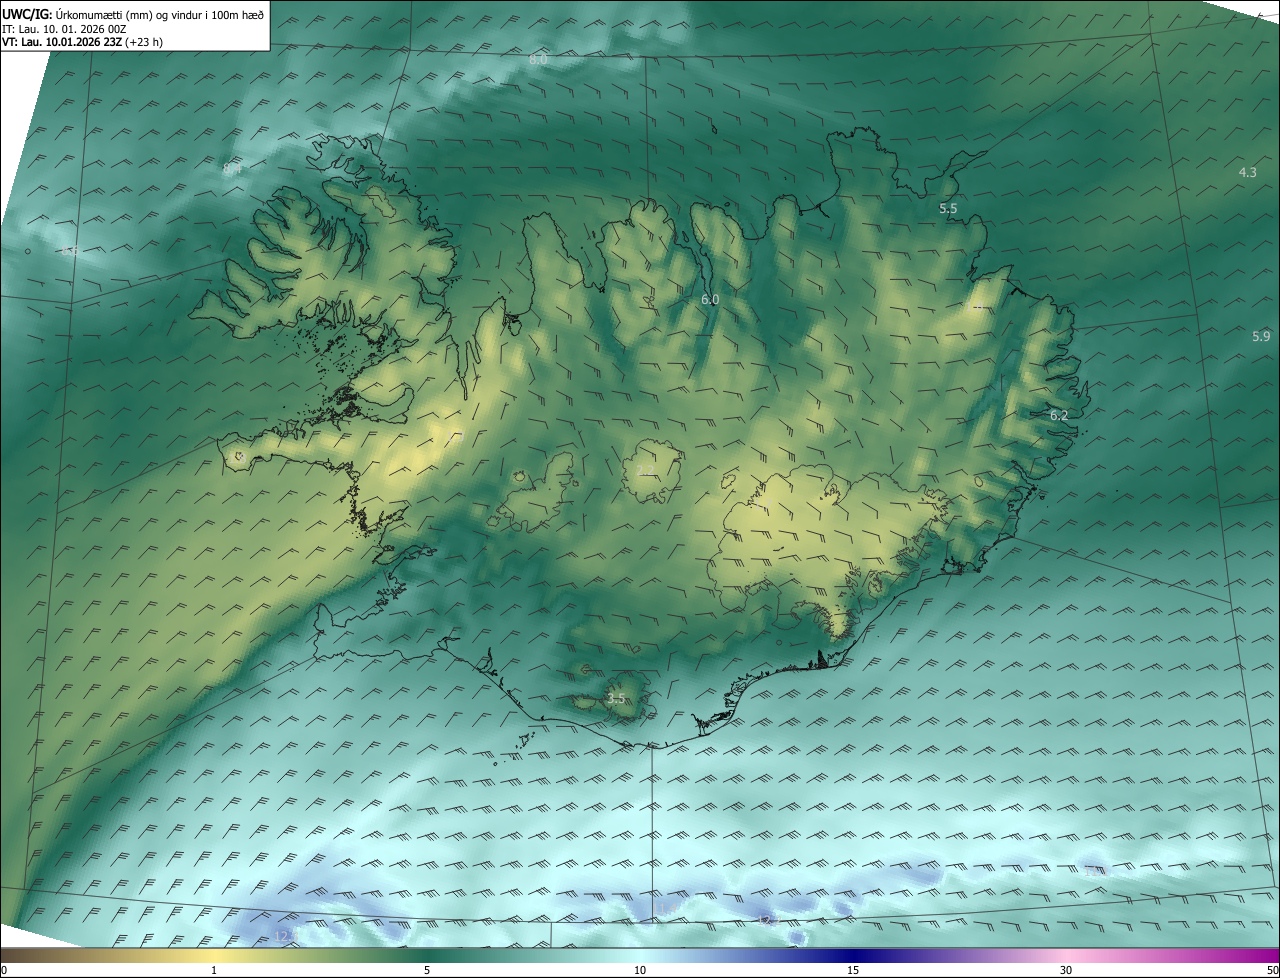Click the '6.0' value label in north Iceland

pos(710,300)
